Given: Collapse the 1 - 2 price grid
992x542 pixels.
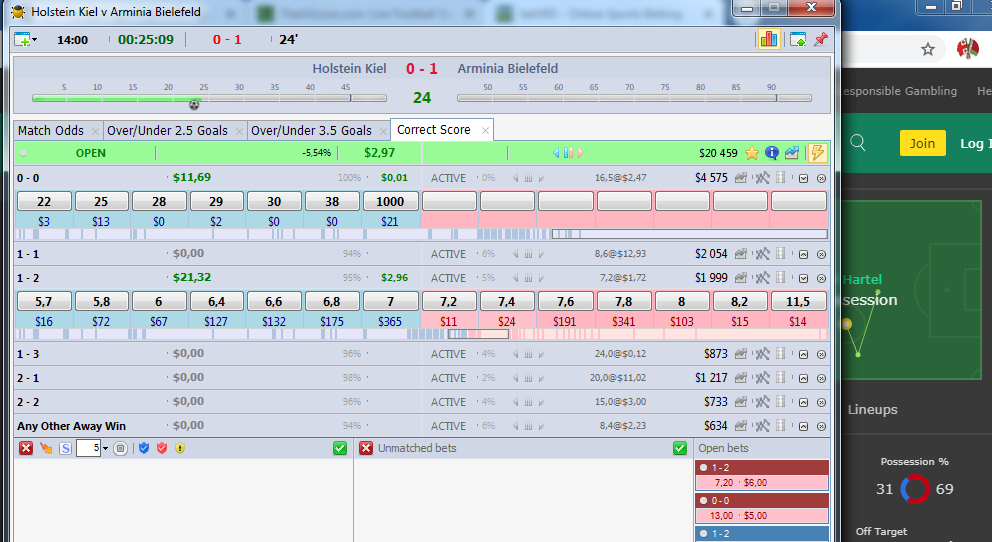Looking at the screenshot, I should [x=803, y=278].
